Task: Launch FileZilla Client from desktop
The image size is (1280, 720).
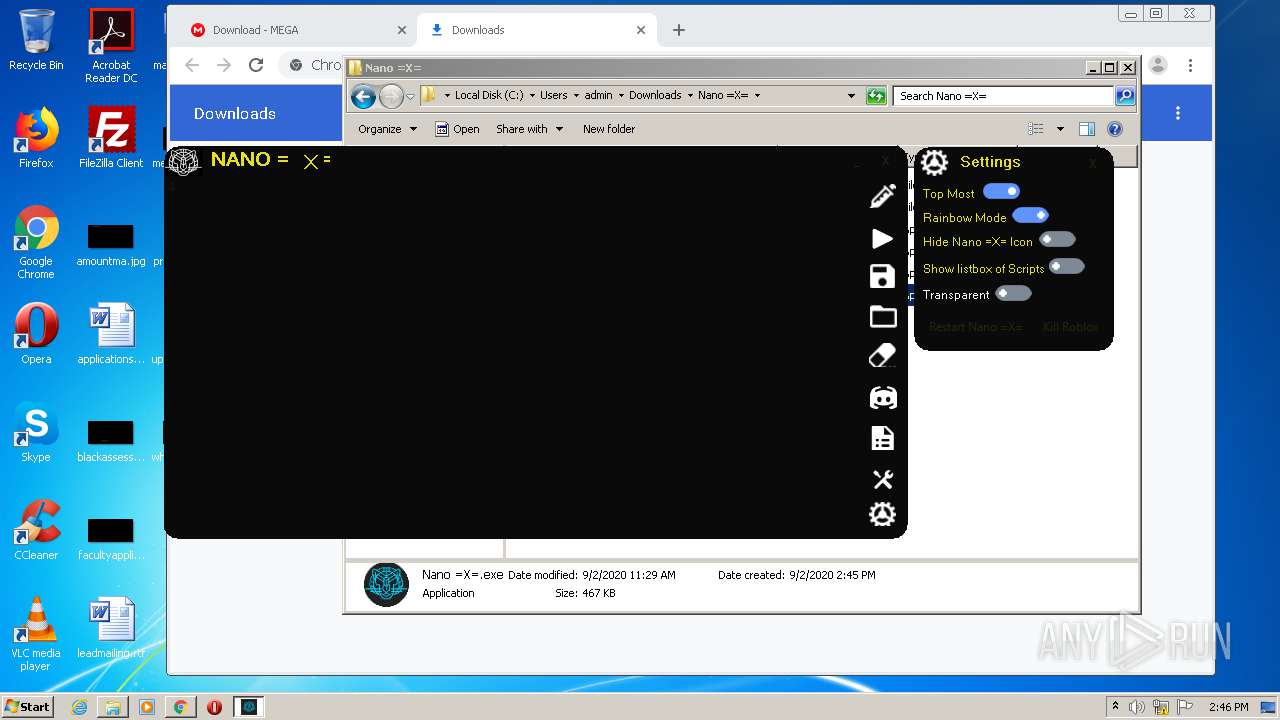Action: (x=111, y=138)
